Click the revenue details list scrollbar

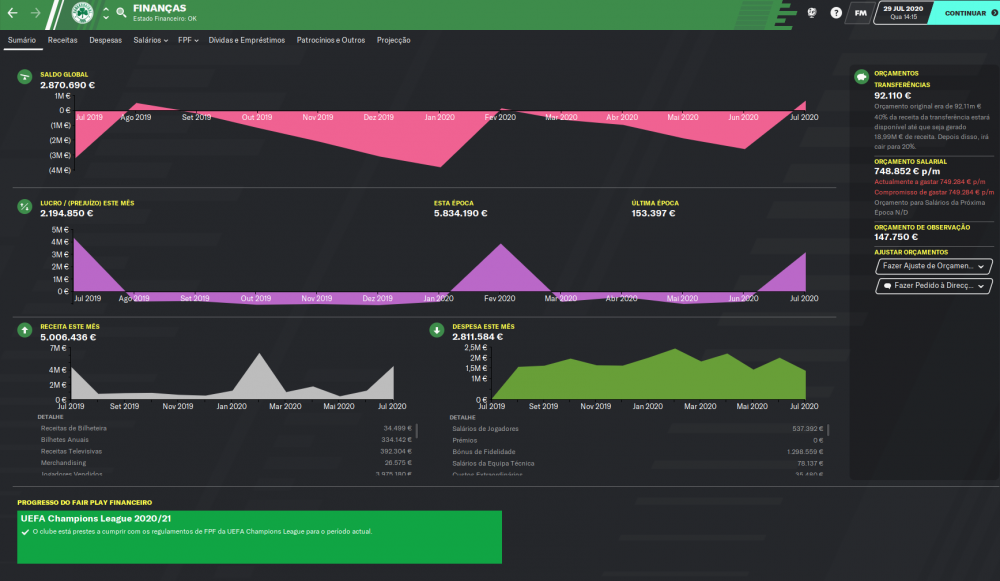click(x=416, y=431)
